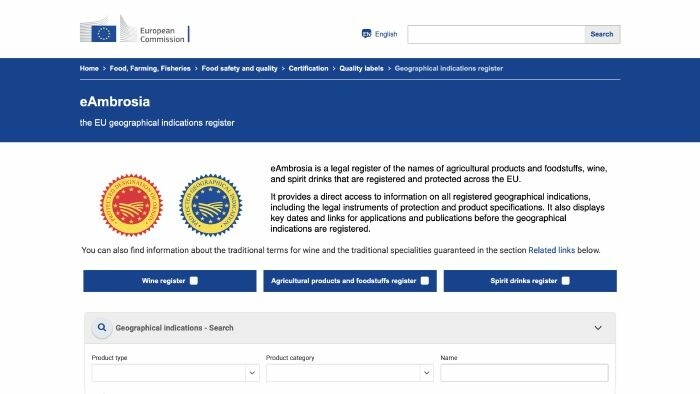Open the Quality labels breadcrumb
This screenshot has width=700, height=394.
361,68
